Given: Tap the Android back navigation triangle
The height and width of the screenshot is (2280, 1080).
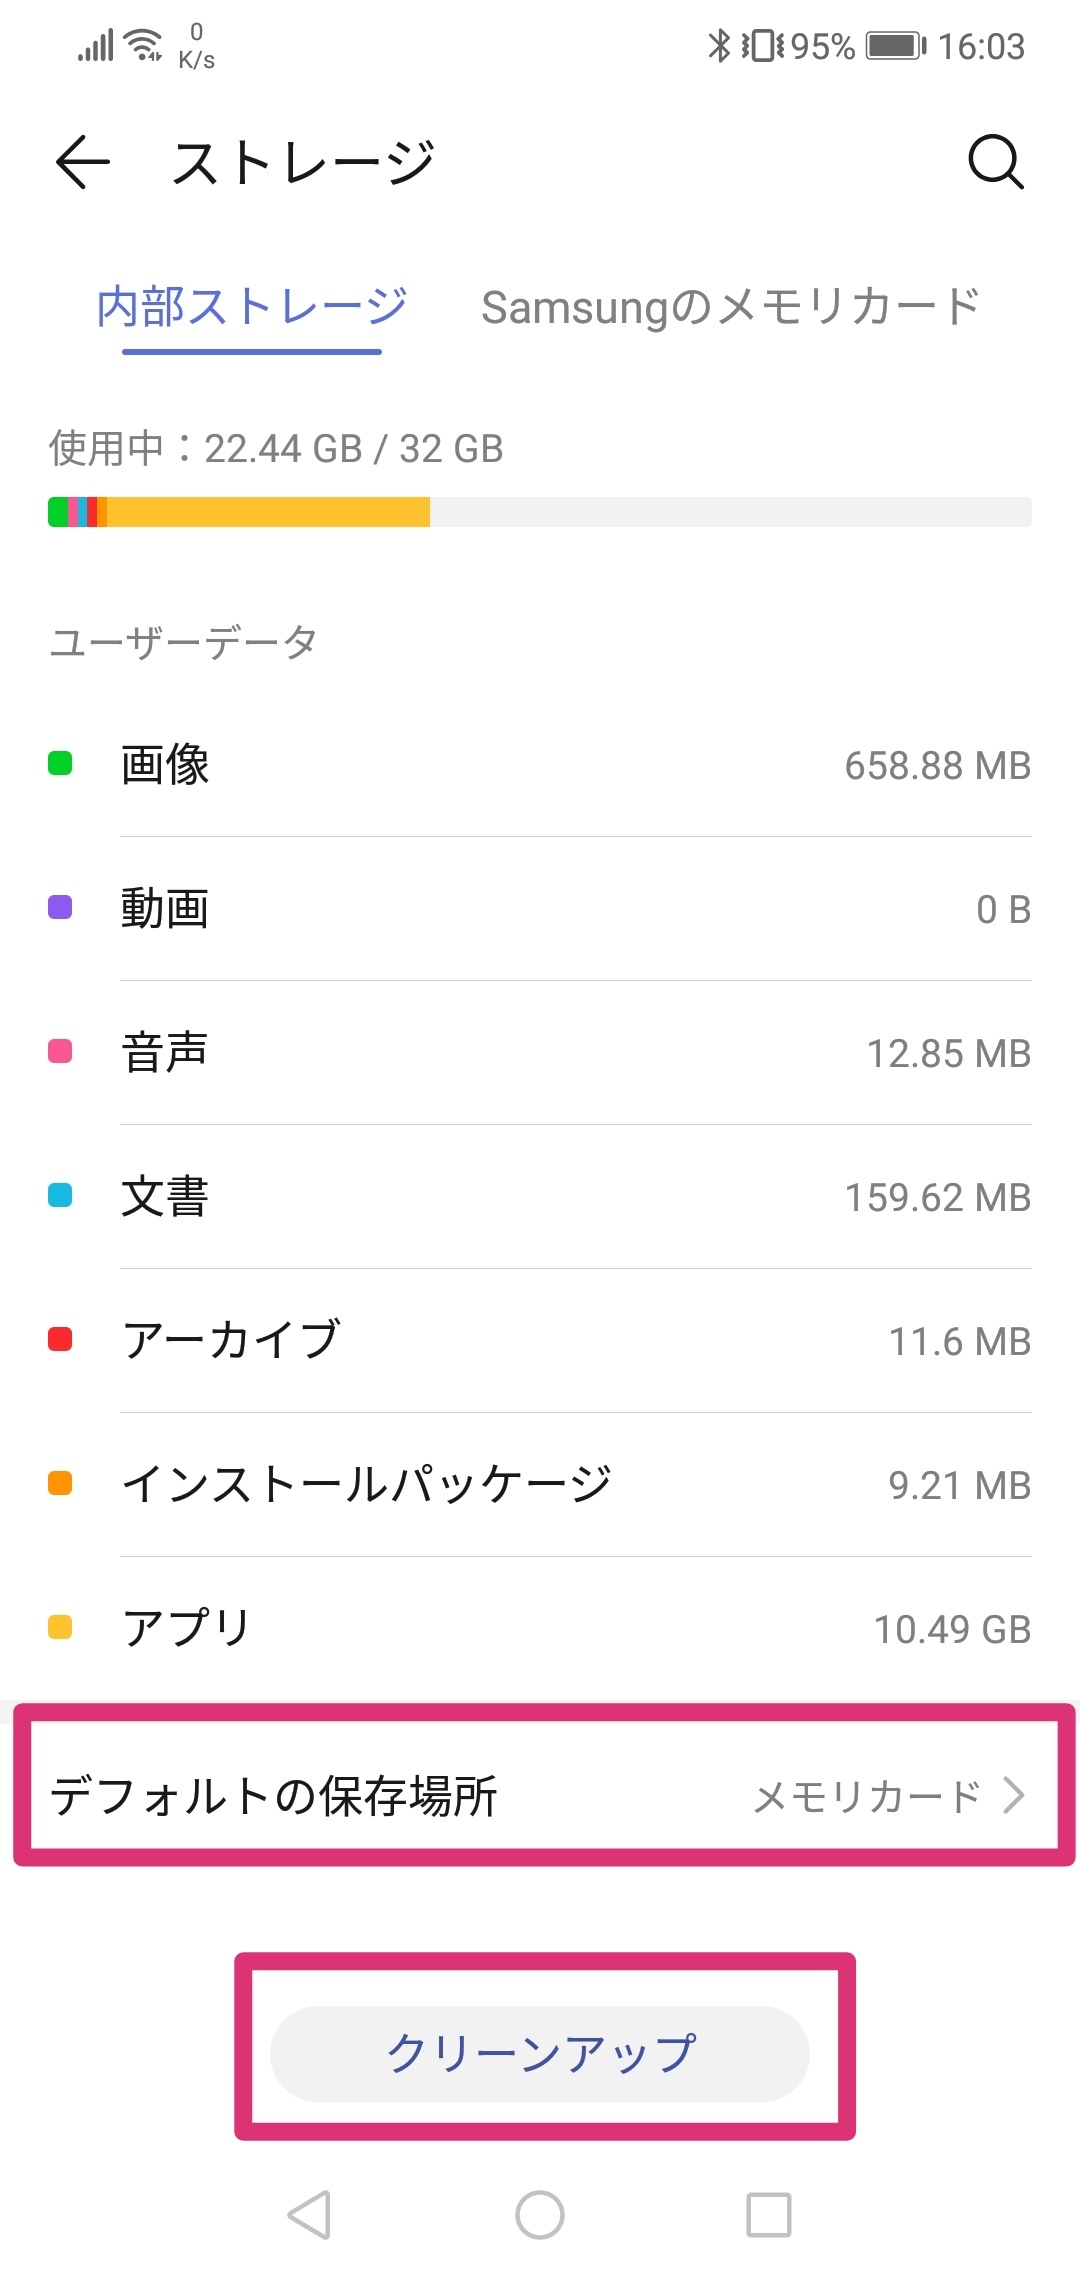Looking at the screenshot, I should (x=309, y=2214).
